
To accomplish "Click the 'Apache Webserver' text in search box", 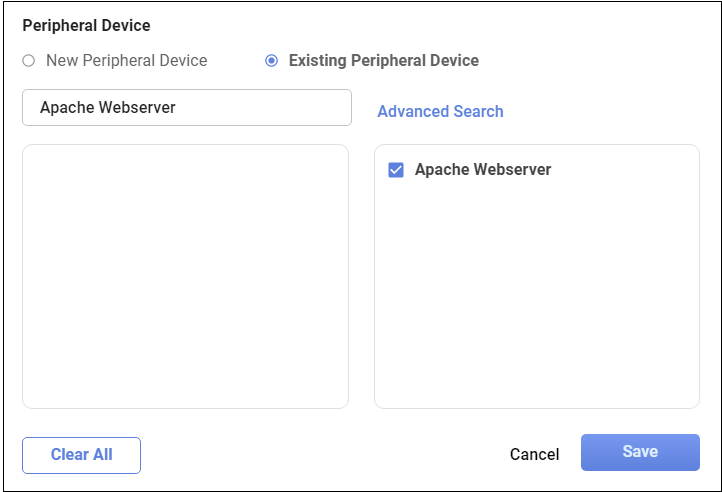I will point(108,108).
